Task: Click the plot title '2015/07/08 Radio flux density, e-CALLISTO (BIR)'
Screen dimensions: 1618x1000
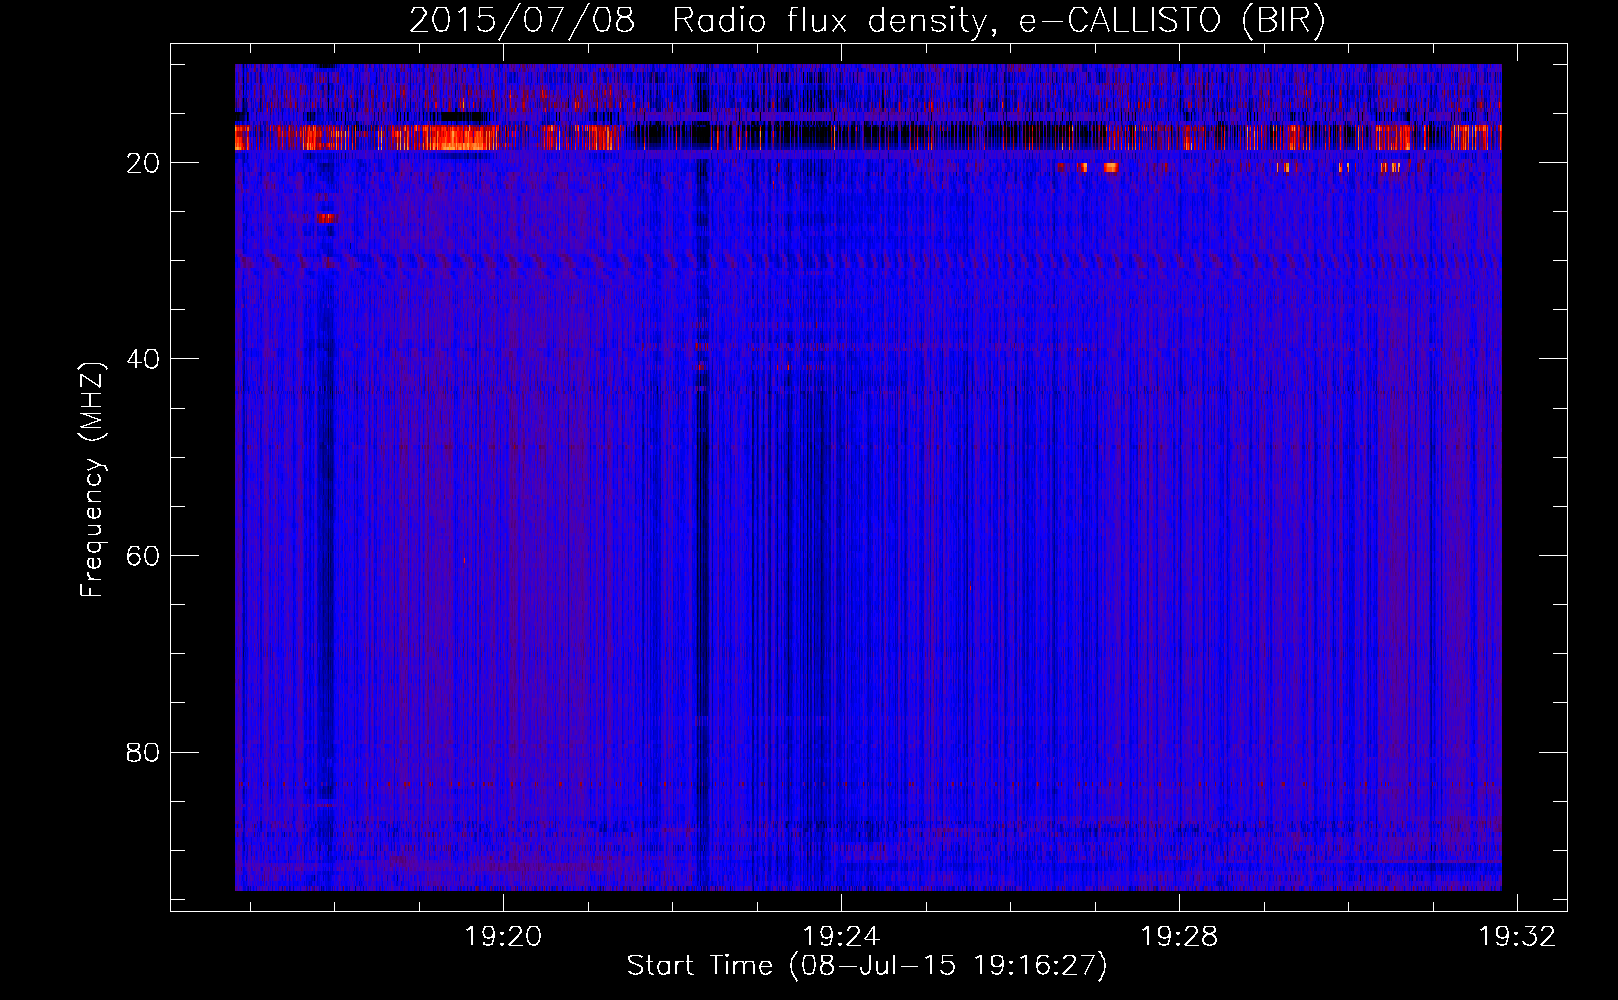Action: pos(867,20)
